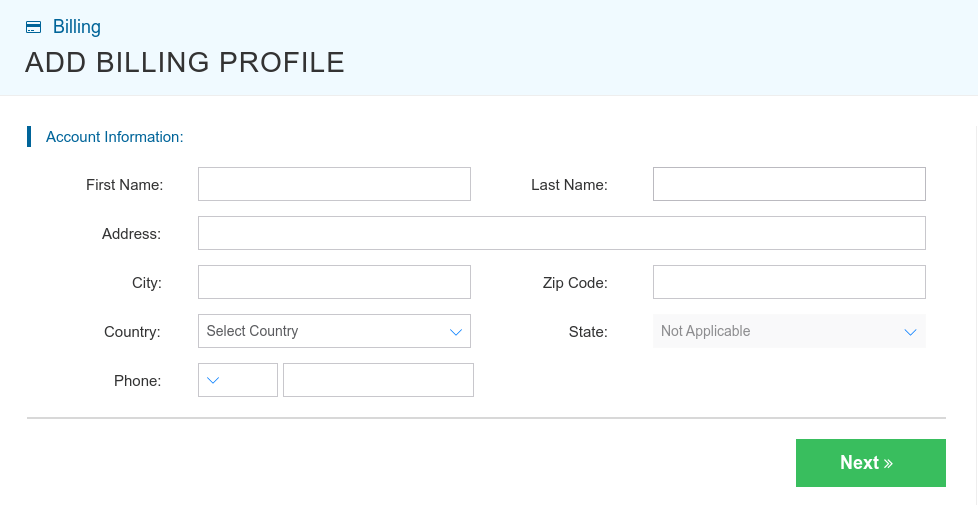Open the Select Country dropdown

[x=320, y=331]
